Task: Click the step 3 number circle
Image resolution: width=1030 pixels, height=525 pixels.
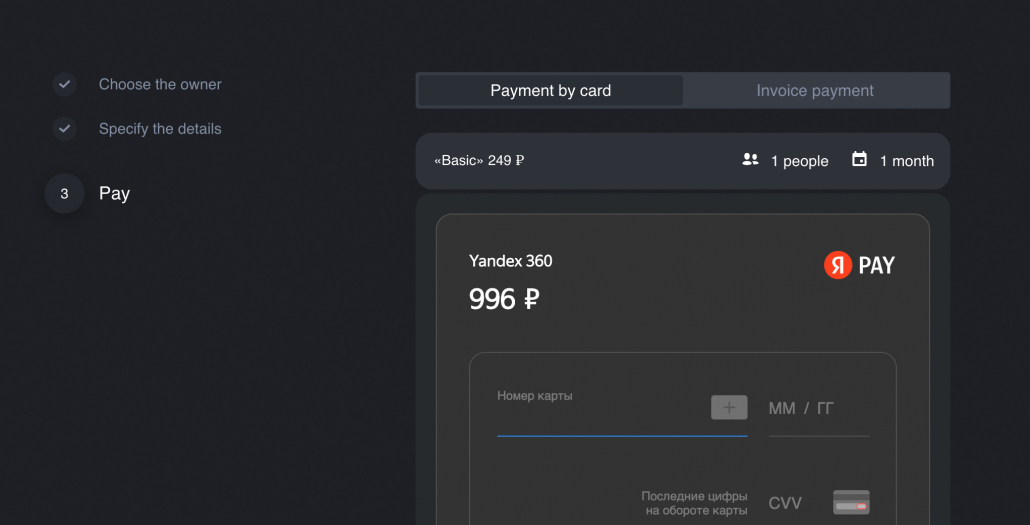Action: [x=64, y=193]
